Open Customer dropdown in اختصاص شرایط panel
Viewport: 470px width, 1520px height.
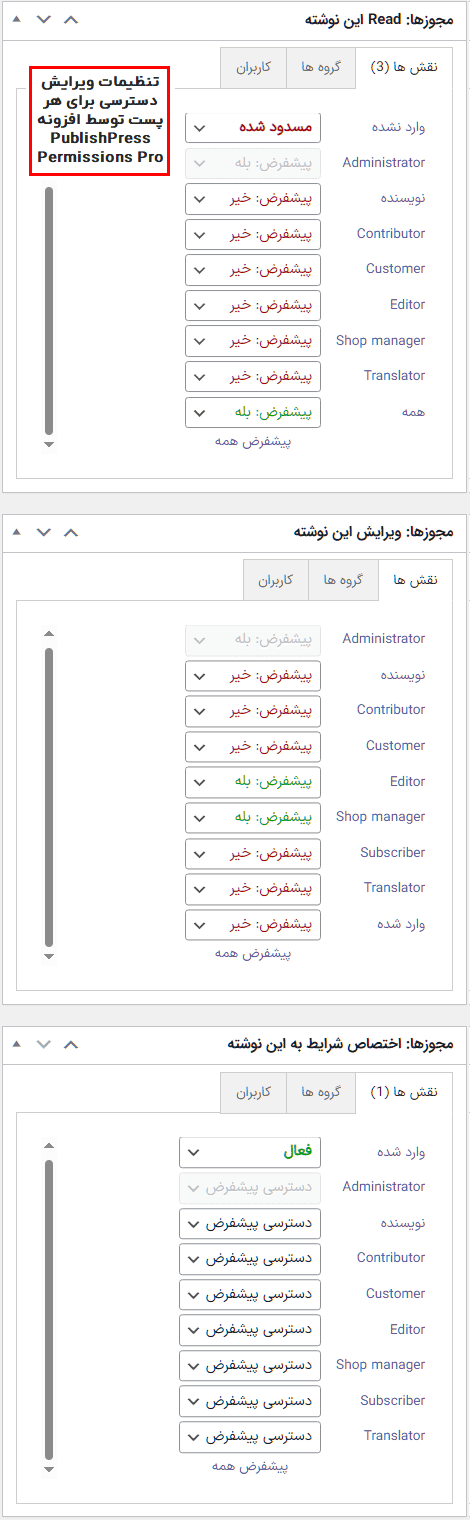250,1294
